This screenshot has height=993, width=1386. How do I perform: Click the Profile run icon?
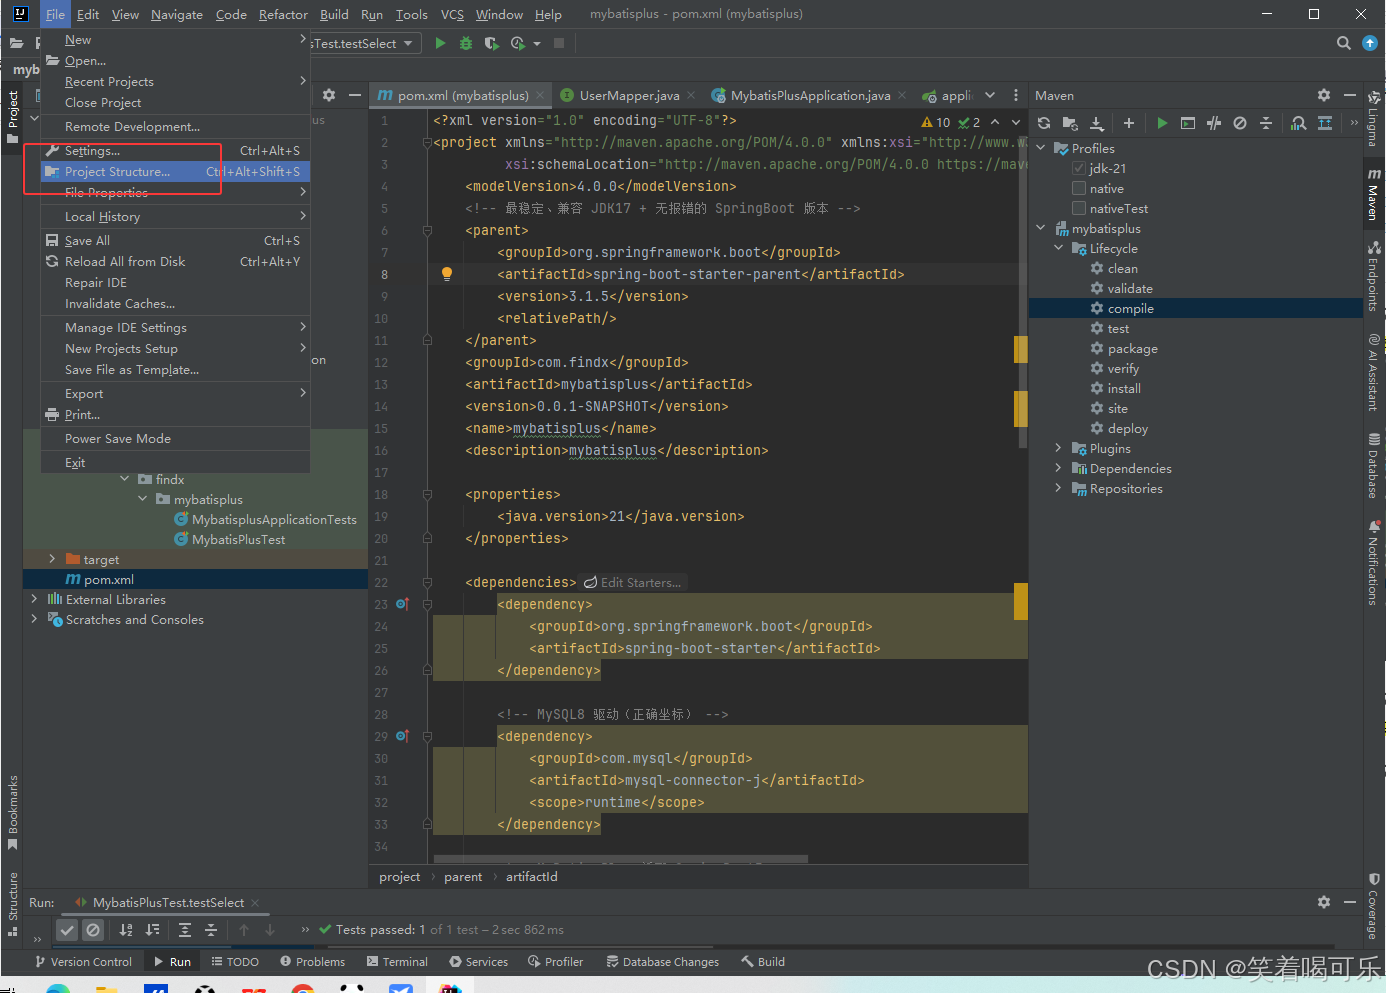tap(518, 43)
